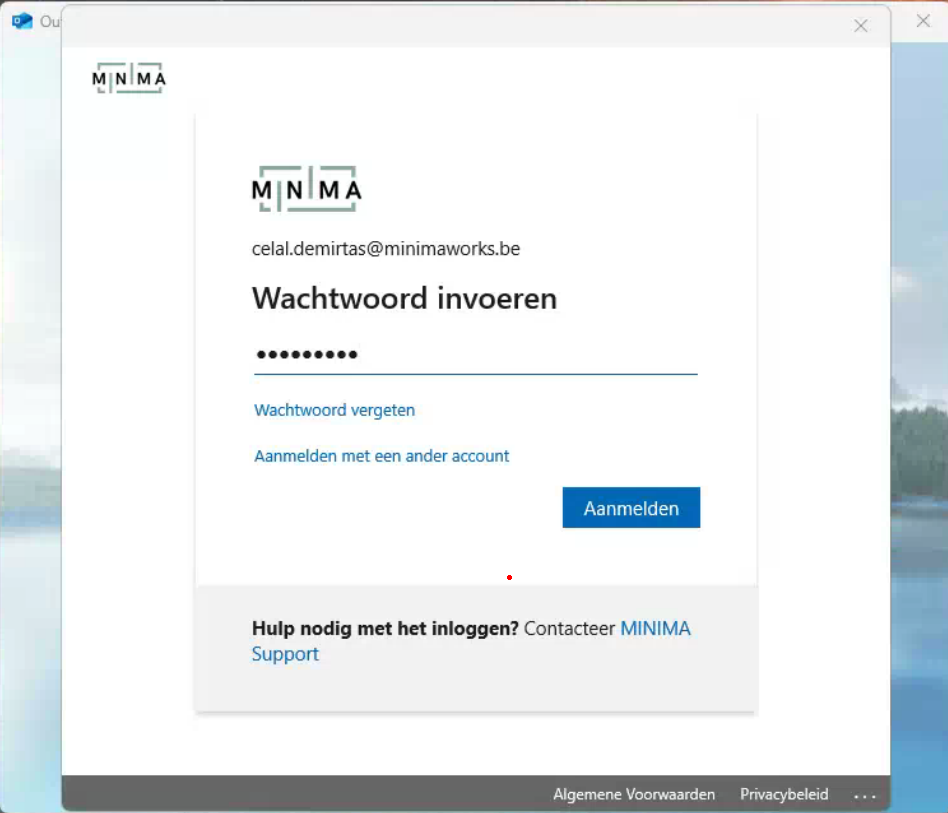Screen dimensions: 948x813
Task: Click the Hulp nodig met het inloggen text
Action: [x=385, y=628]
